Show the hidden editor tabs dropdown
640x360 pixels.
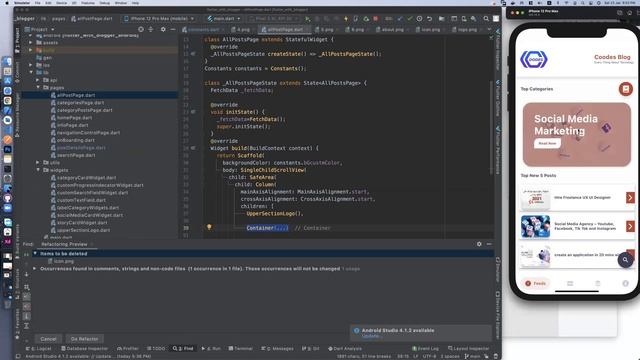(489, 29)
